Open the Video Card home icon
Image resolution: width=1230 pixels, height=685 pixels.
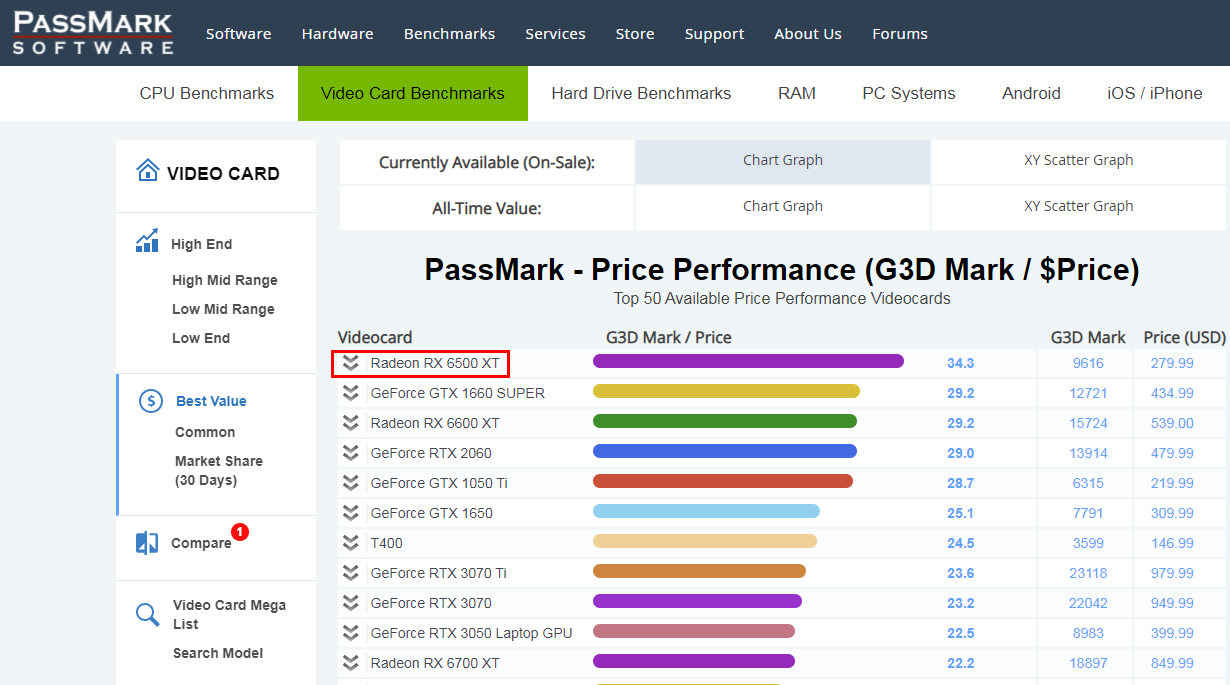[x=148, y=170]
